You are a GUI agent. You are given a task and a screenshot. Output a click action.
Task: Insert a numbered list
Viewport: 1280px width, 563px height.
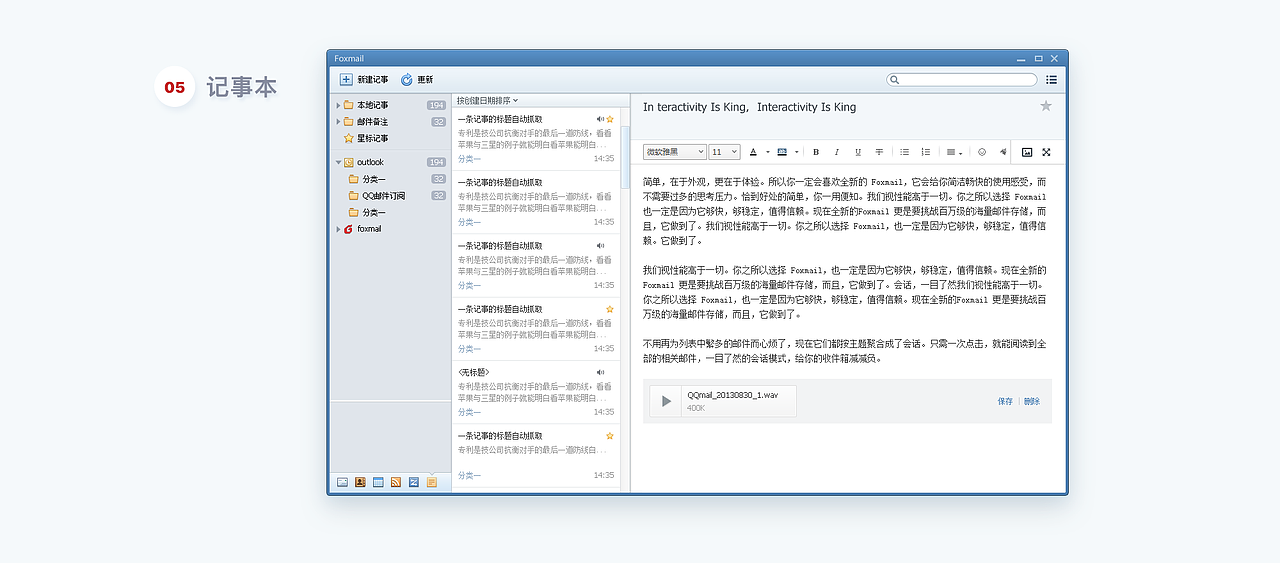click(926, 152)
